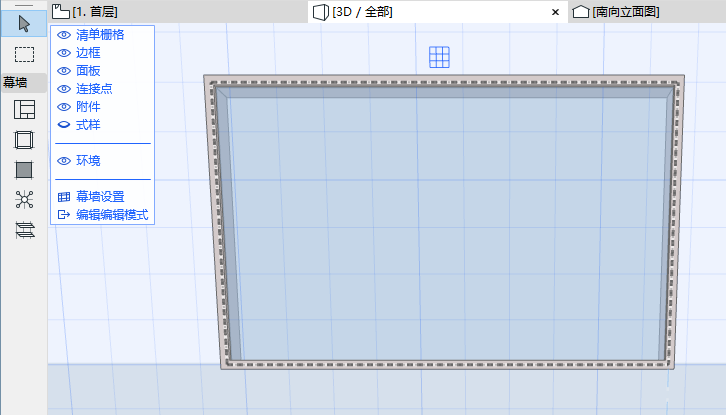Click the 附件 label
This screenshot has height=415, width=726.
pyautogui.click(x=88, y=107)
